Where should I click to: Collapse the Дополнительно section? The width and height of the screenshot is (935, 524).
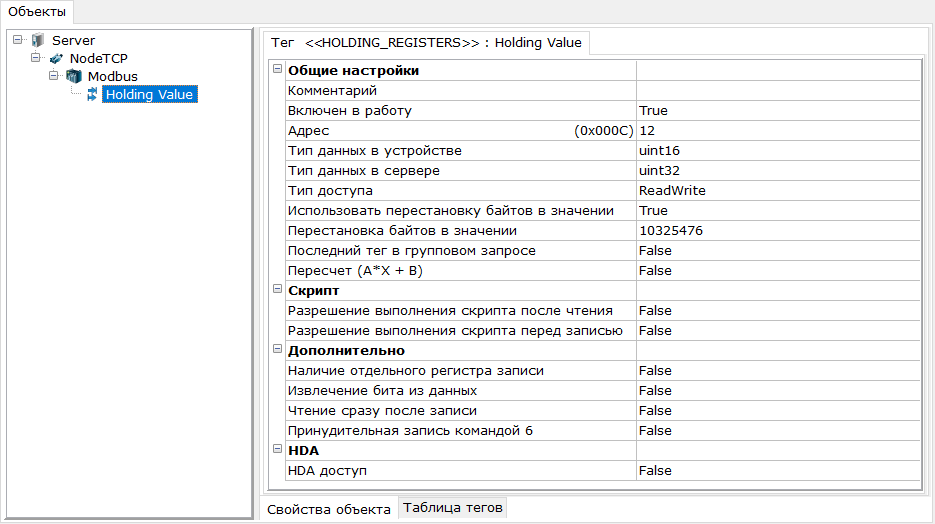[277, 349]
